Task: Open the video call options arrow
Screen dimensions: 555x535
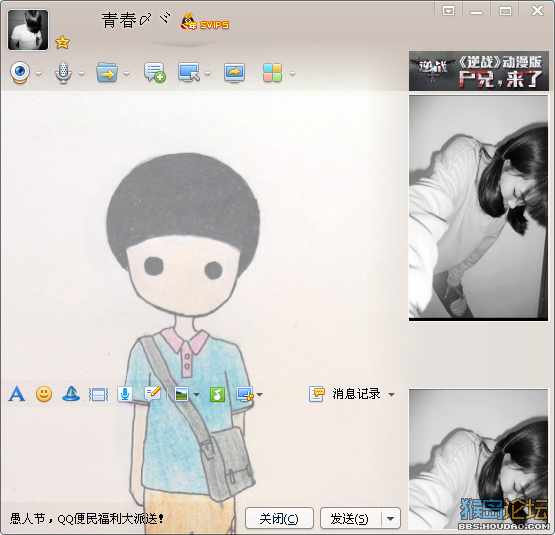Action: click(x=39, y=74)
